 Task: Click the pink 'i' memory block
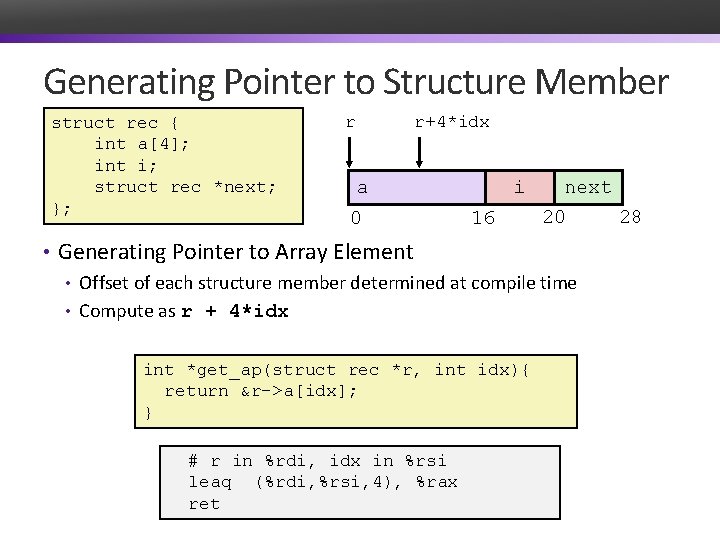pos(519,187)
